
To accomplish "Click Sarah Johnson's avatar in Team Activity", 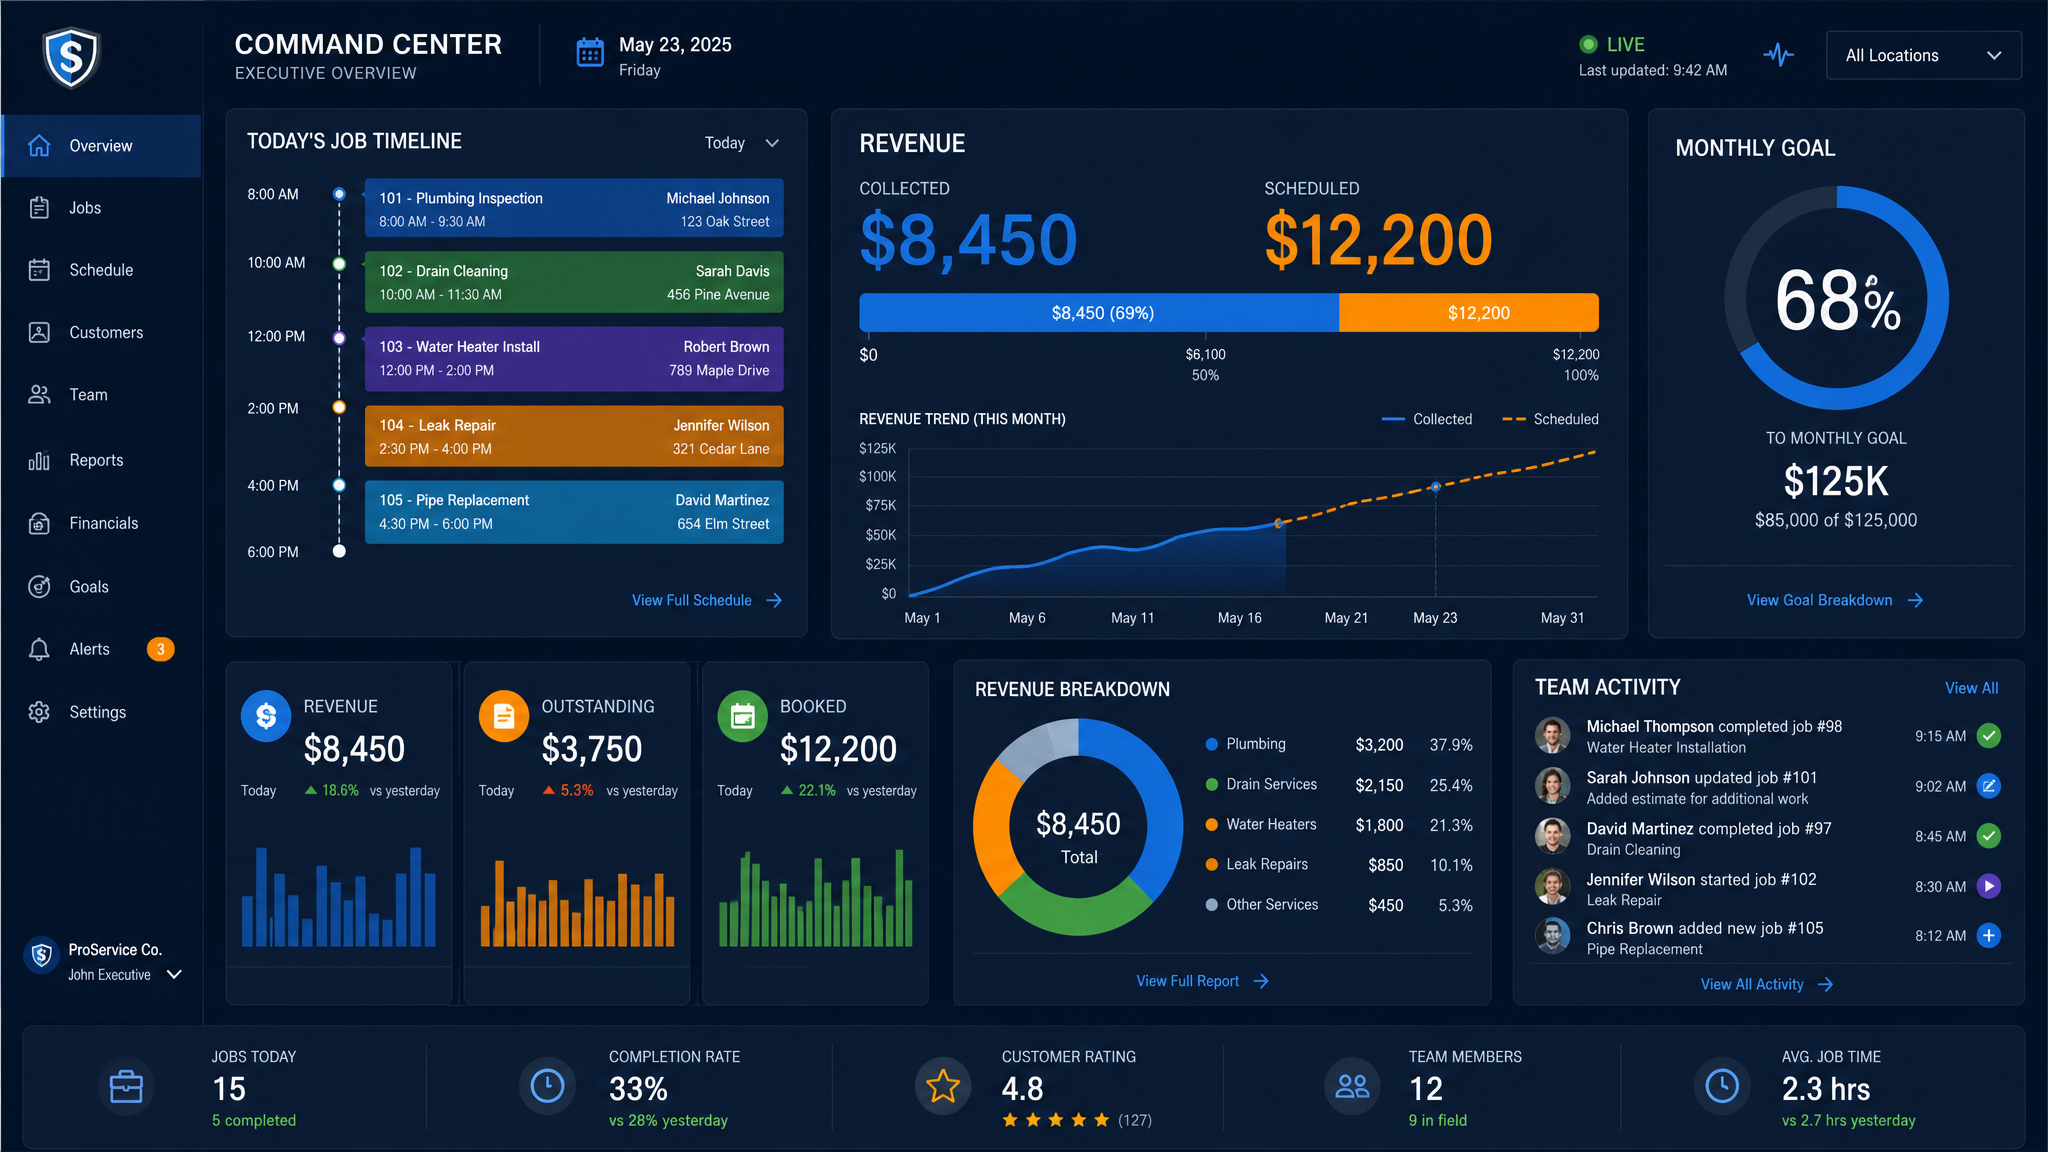I will point(1553,786).
